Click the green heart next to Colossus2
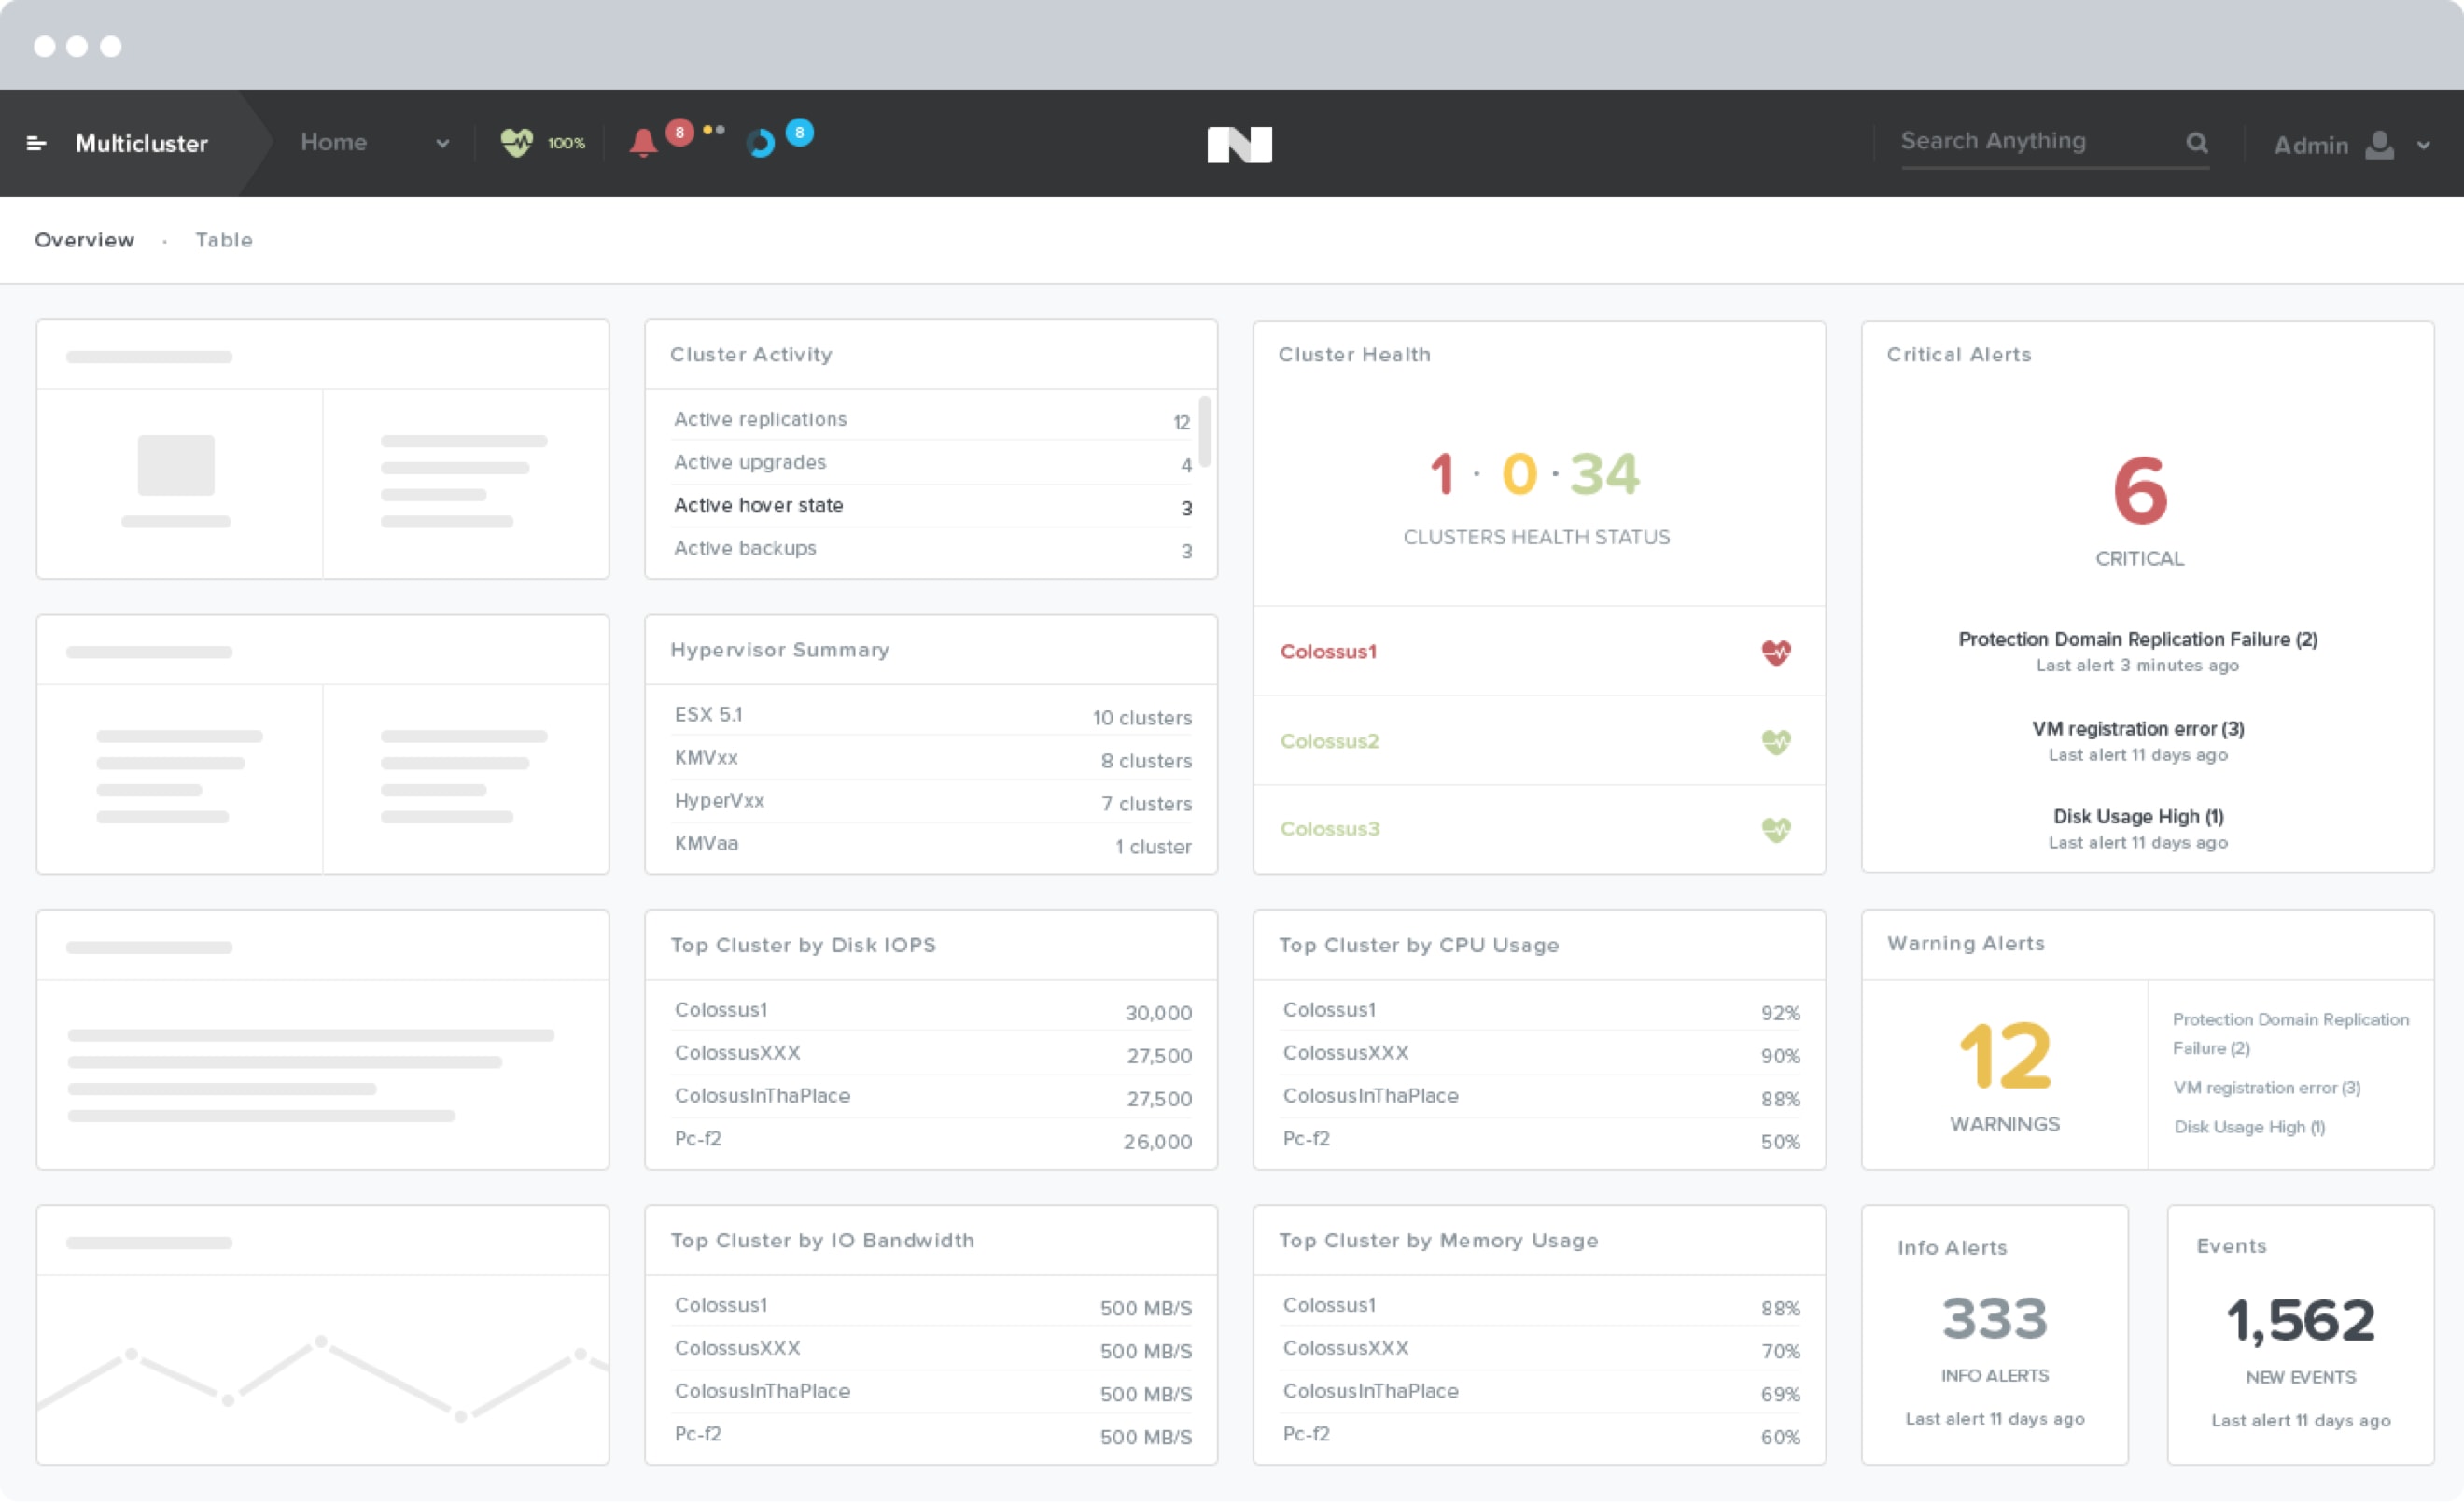The height and width of the screenshot is (1503, 2464). coord(1776,742)
